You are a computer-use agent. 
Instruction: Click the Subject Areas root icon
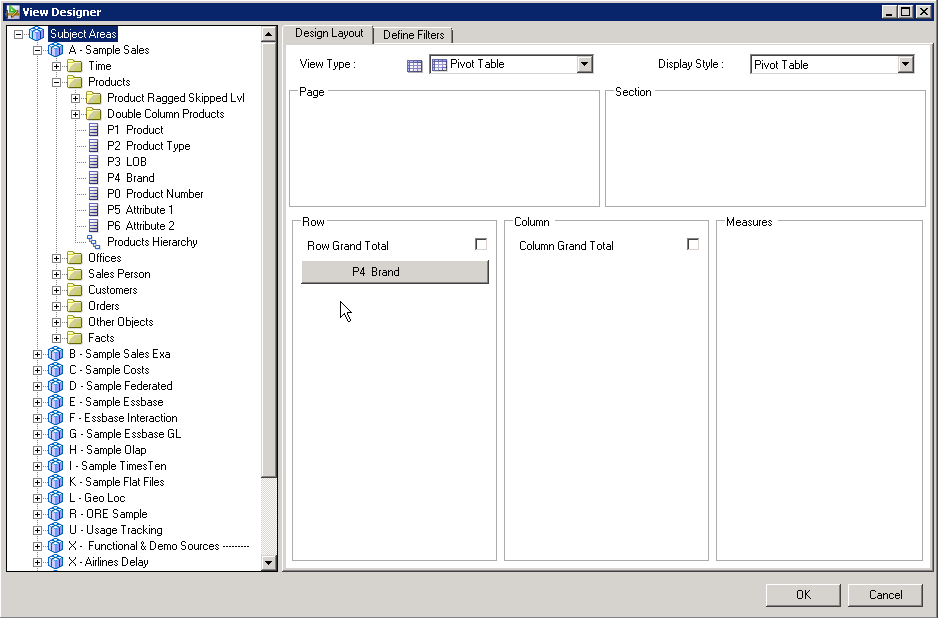click(37, 33)
